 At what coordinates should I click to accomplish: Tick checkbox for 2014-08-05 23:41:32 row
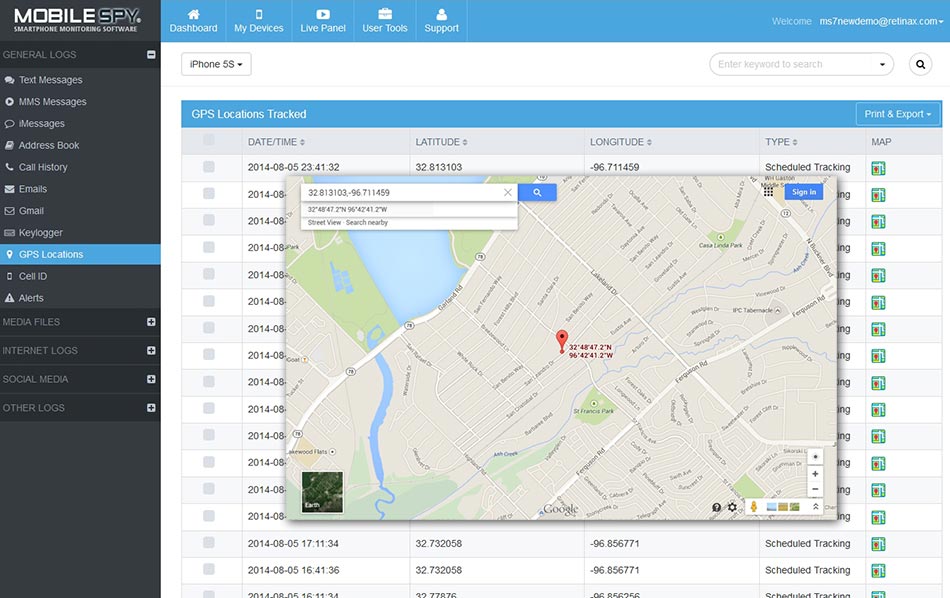click(209, 167)
